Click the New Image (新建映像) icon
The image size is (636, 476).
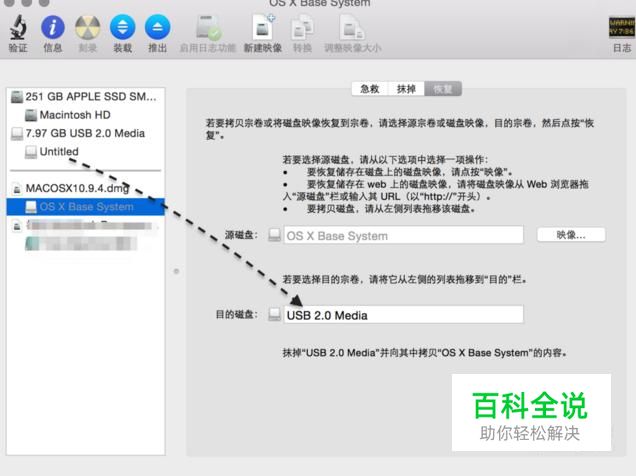[263, 28]
